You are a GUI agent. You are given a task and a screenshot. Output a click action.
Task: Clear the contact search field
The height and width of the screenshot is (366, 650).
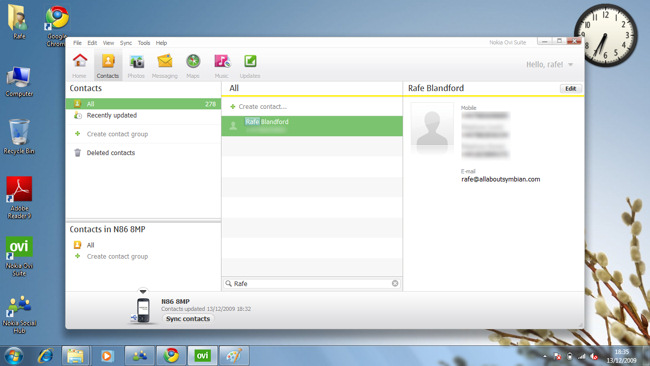point(395,283)
